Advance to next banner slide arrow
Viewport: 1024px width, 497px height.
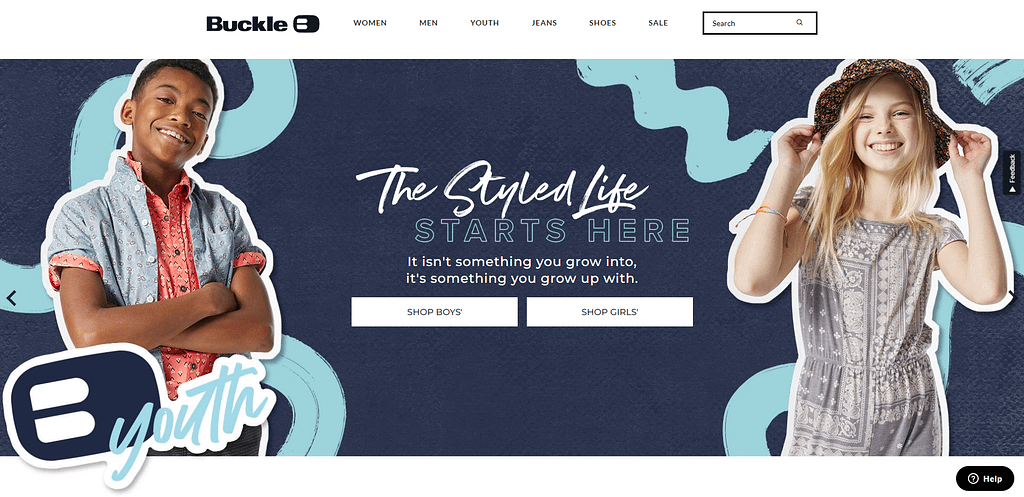tap(1013, 297)
